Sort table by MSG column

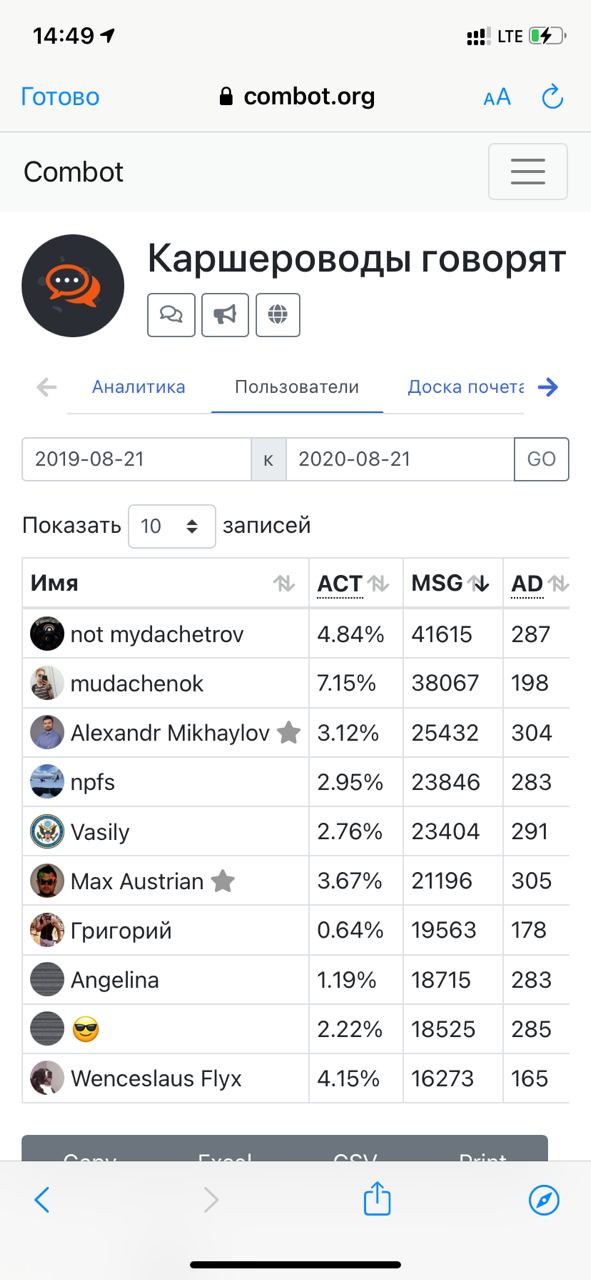449,583
